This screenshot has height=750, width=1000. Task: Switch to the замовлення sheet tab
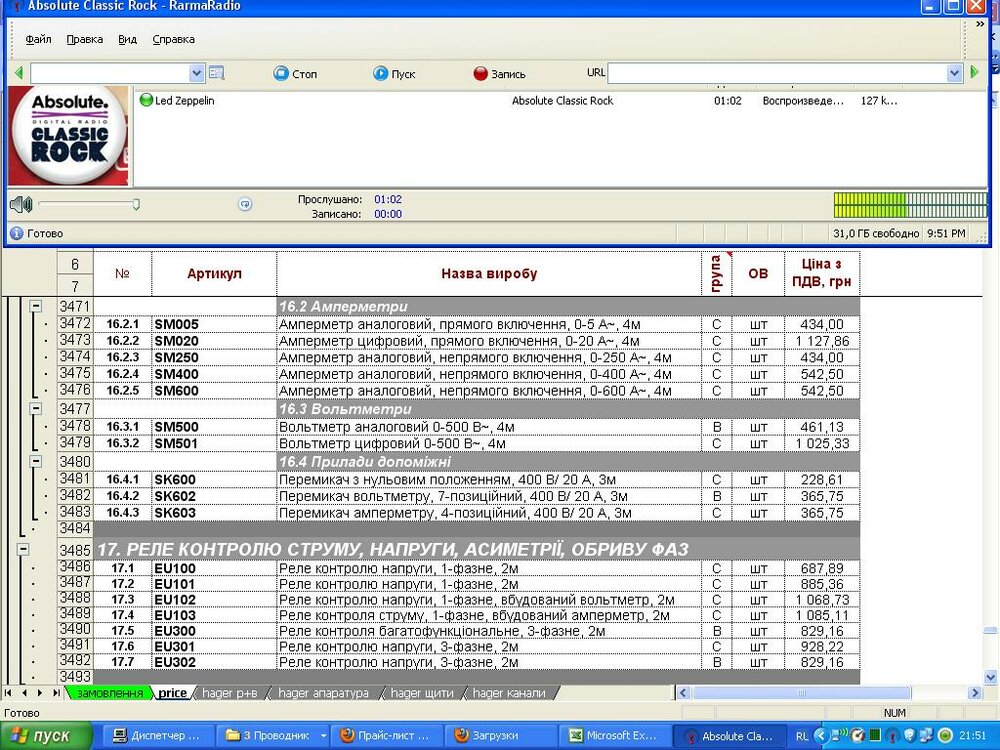[x=109, y=693]
